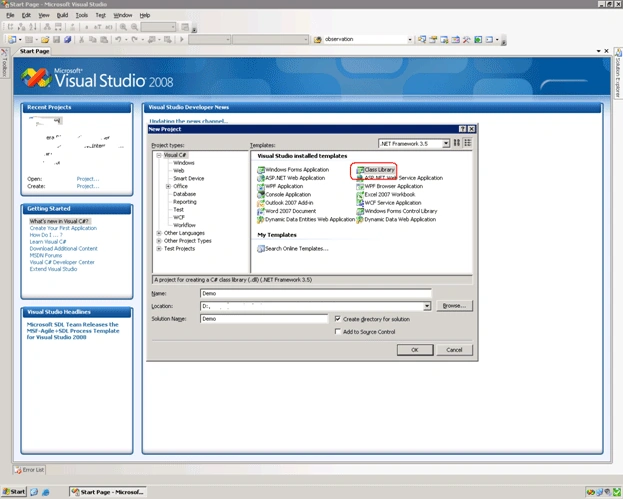623x499 pixels.
Task: Click the dialog Help question mark button
Action: click(x=462, y=129)
